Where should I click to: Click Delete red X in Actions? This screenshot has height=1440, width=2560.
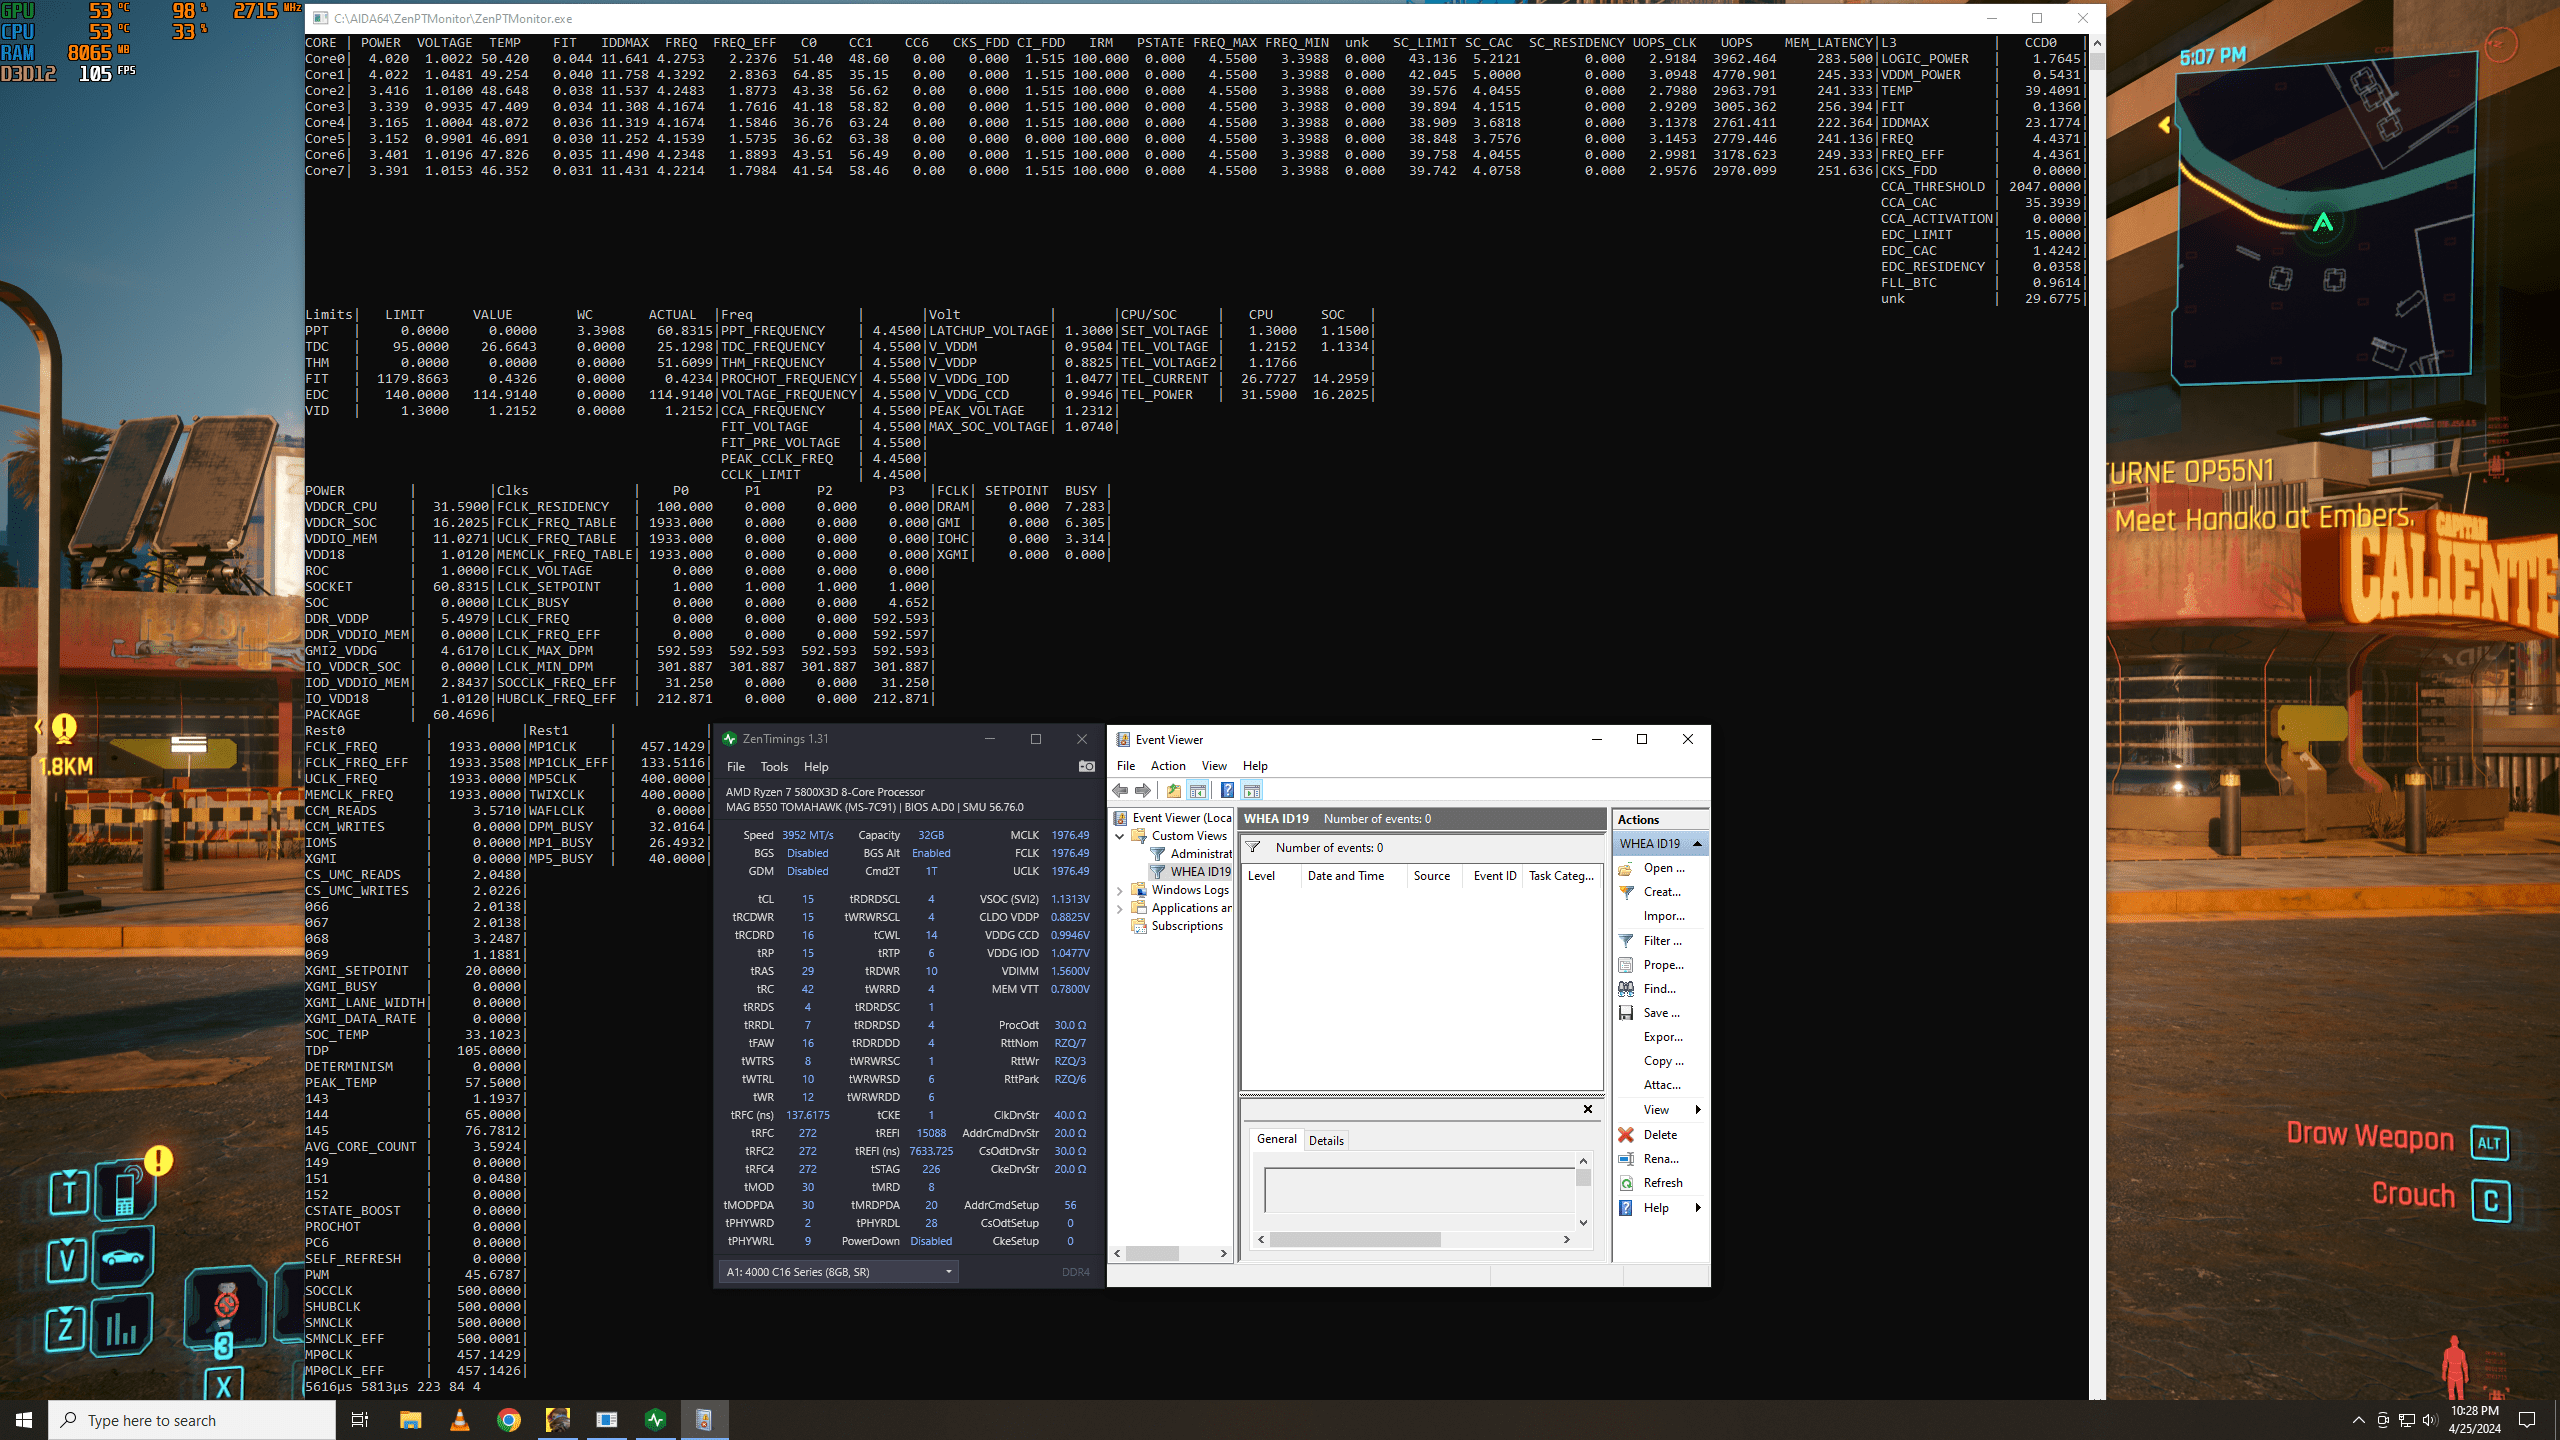click(x=1627, y=1134)
